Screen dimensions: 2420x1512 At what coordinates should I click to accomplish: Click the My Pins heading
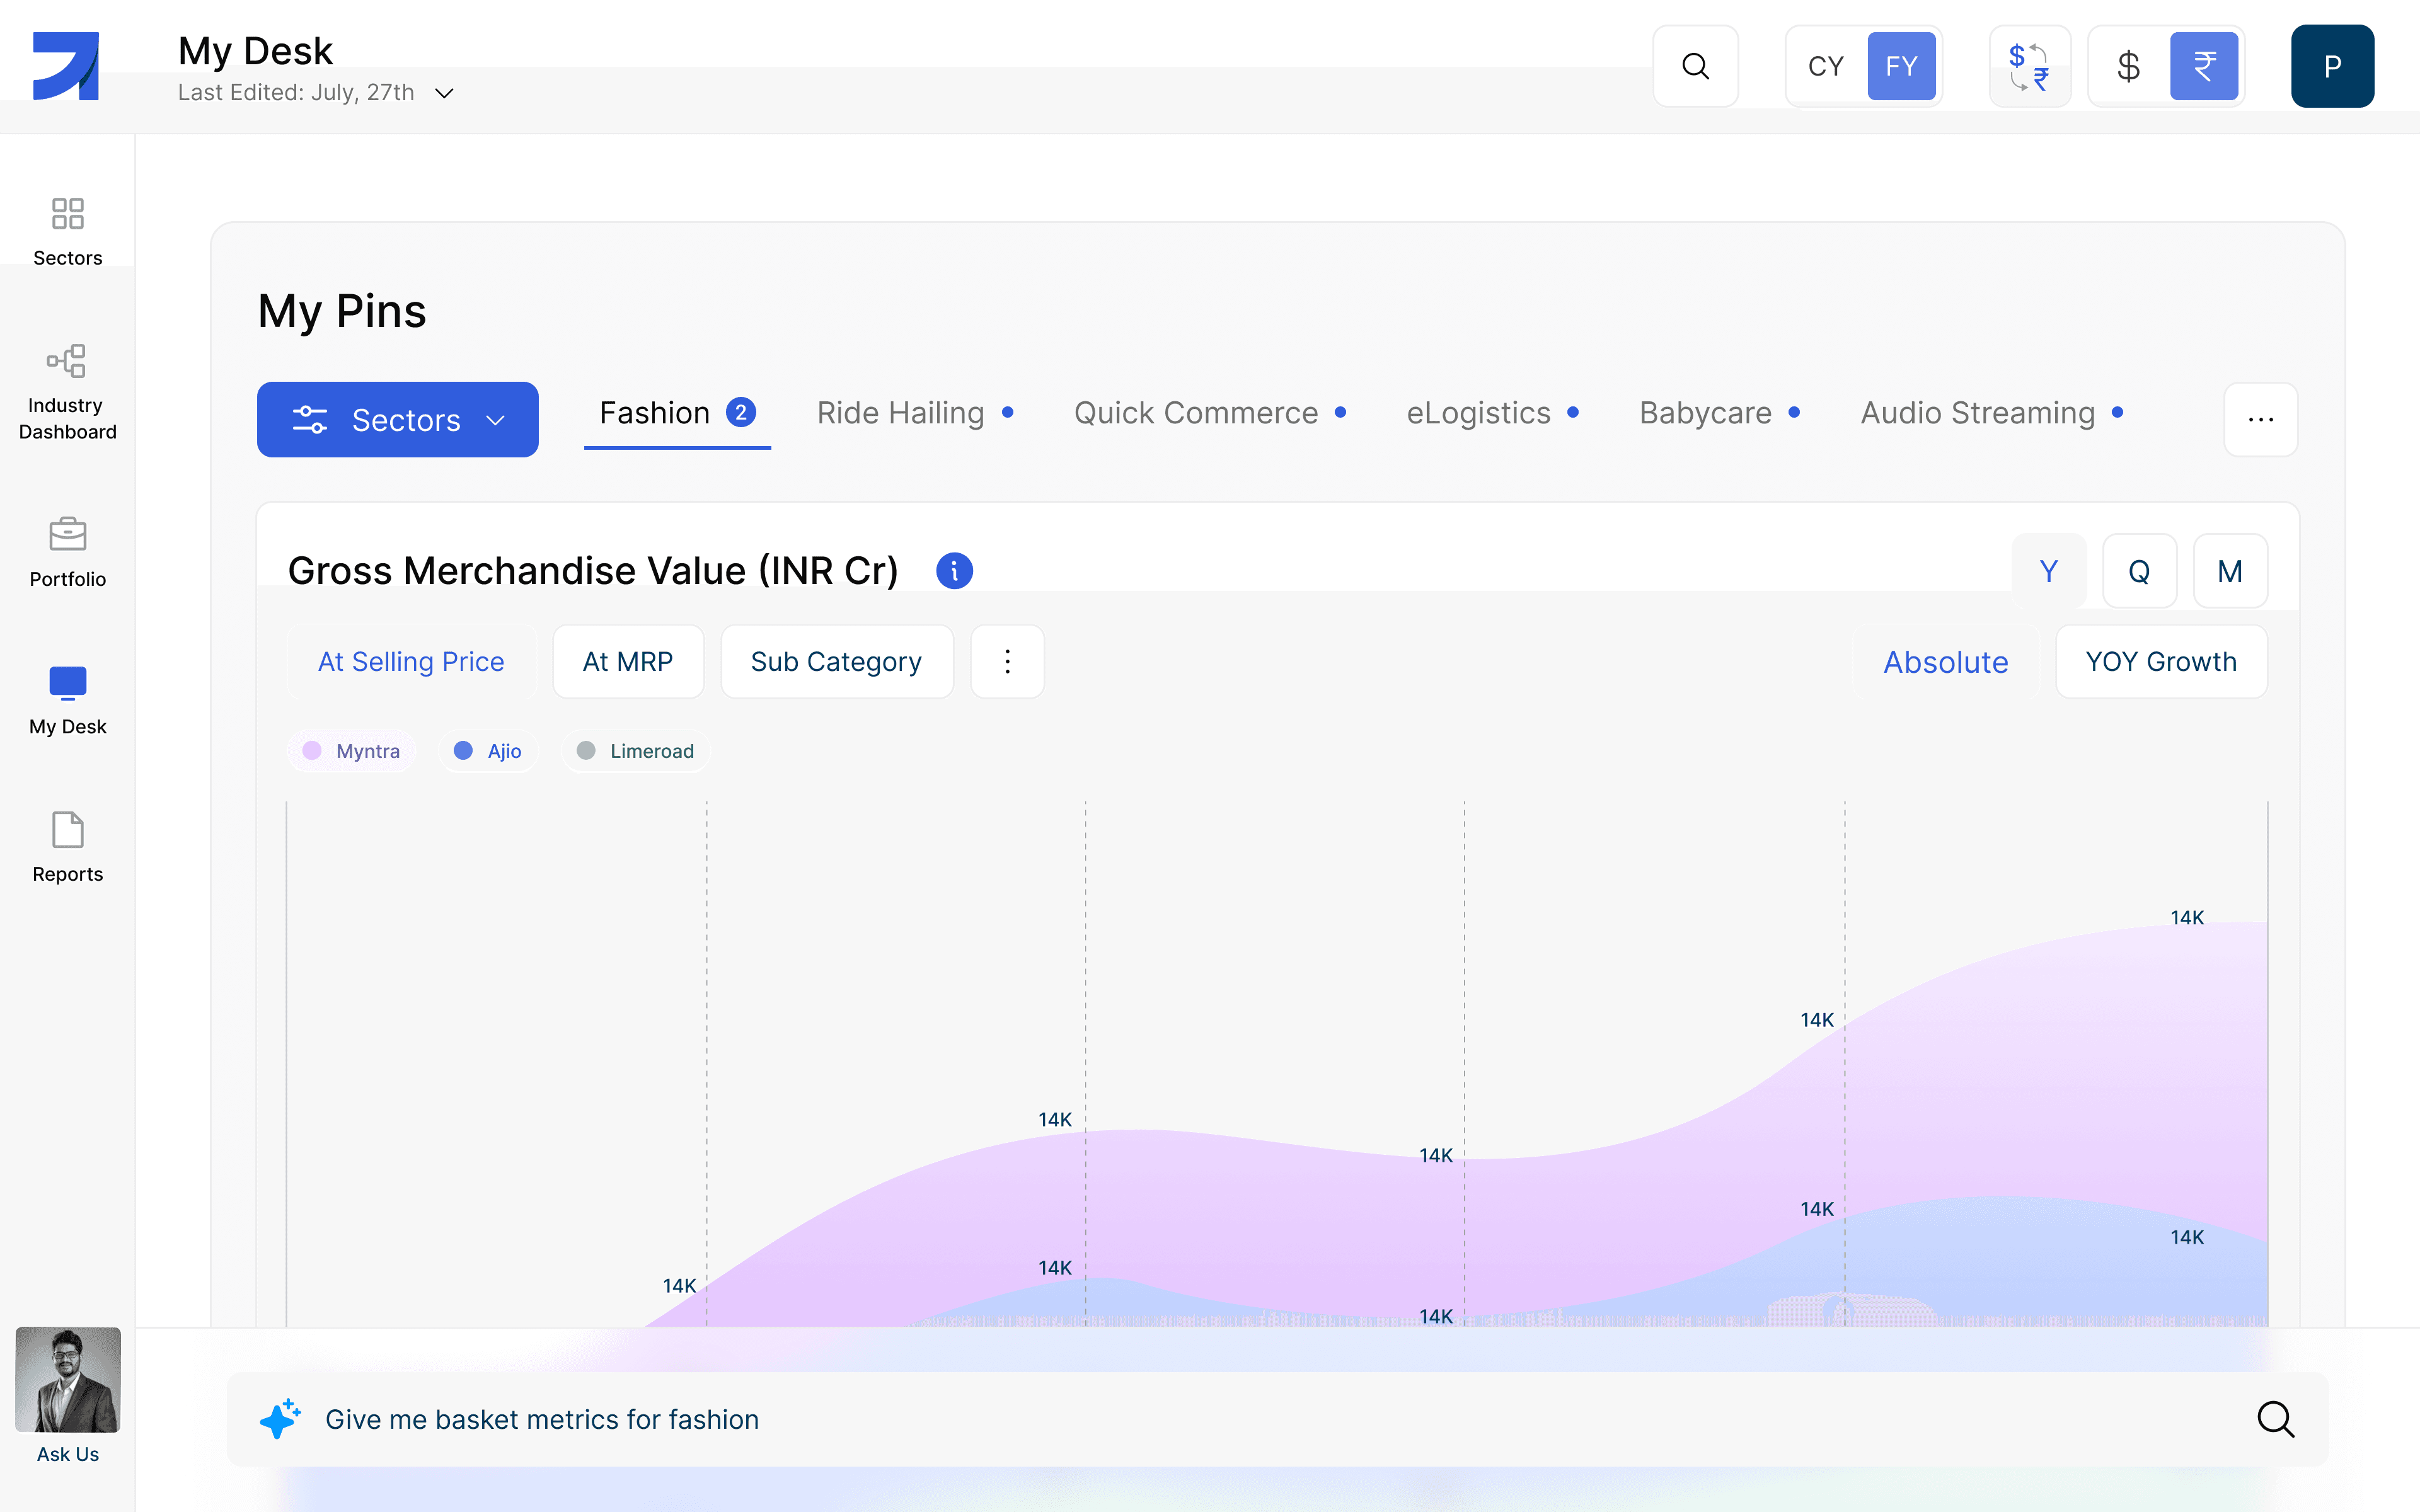click(x=342, y=311)
